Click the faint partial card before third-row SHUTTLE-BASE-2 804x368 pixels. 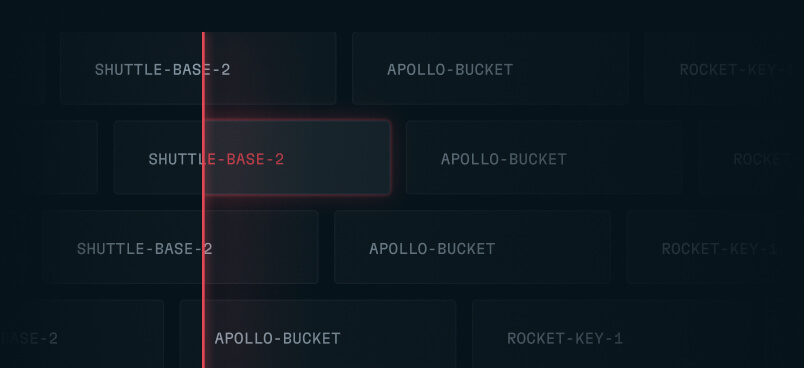pyautogui.click(x=13, y=247)
